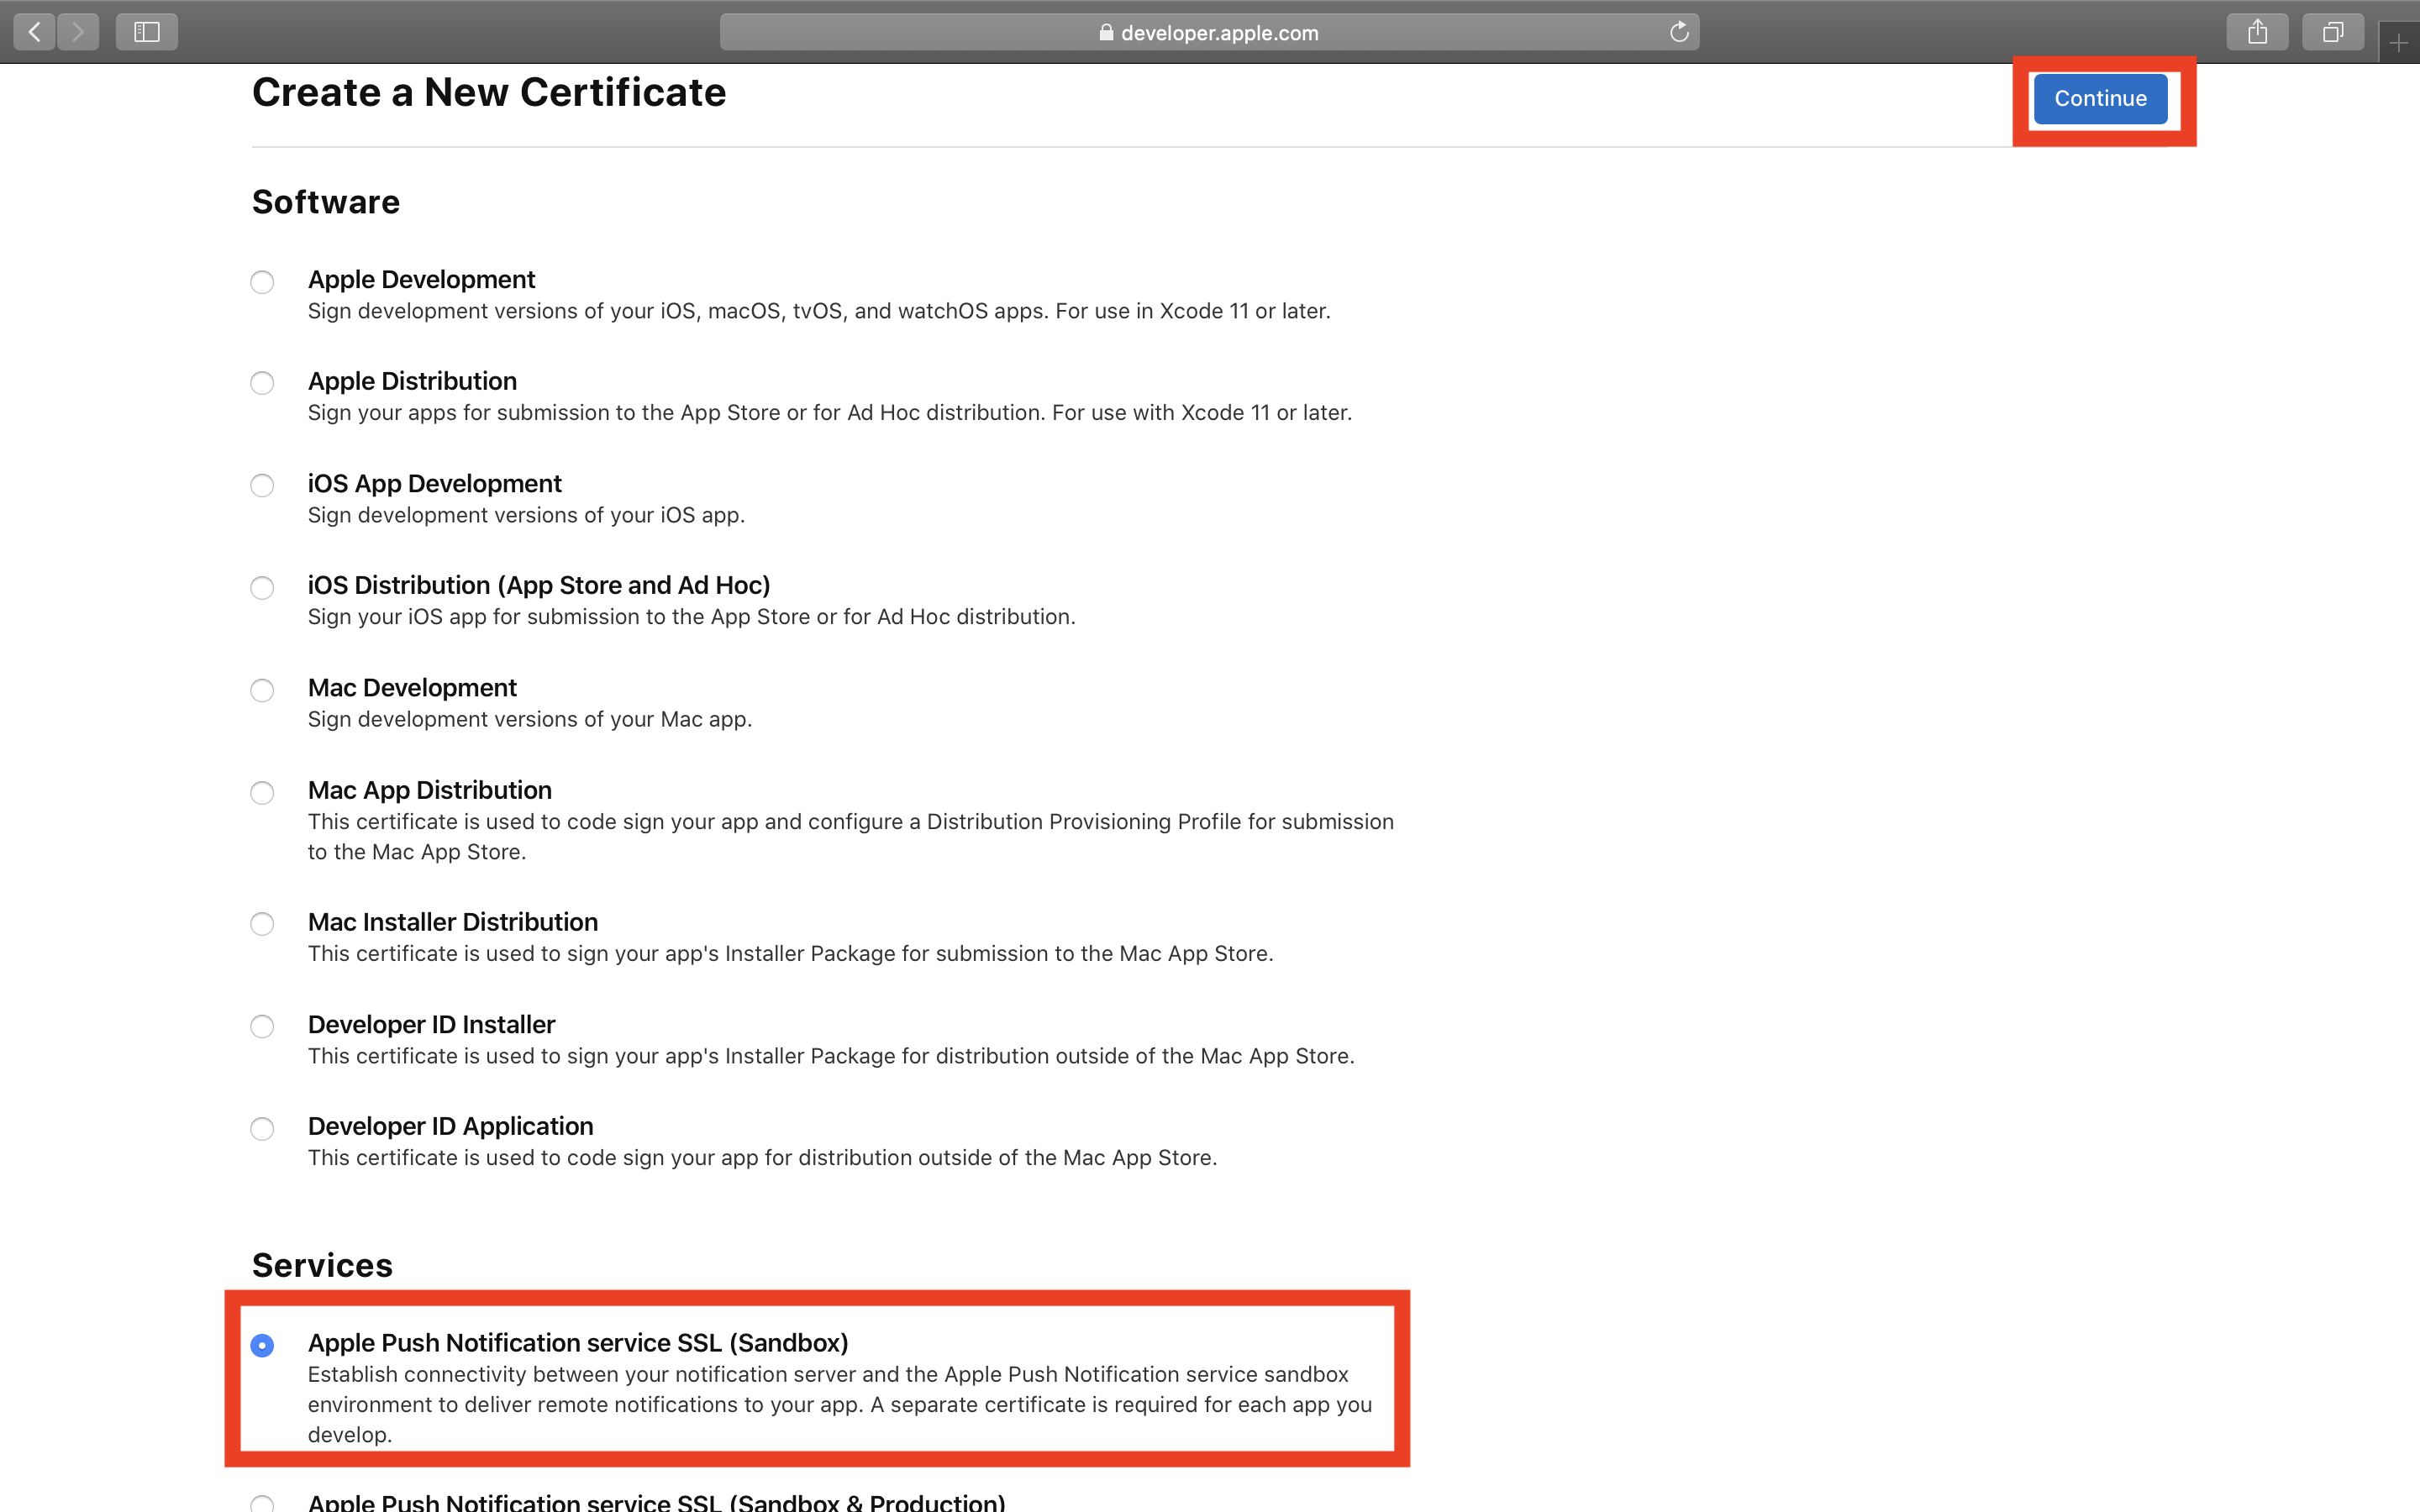
Task: Open the Share menu
Action: [2257, 32]
